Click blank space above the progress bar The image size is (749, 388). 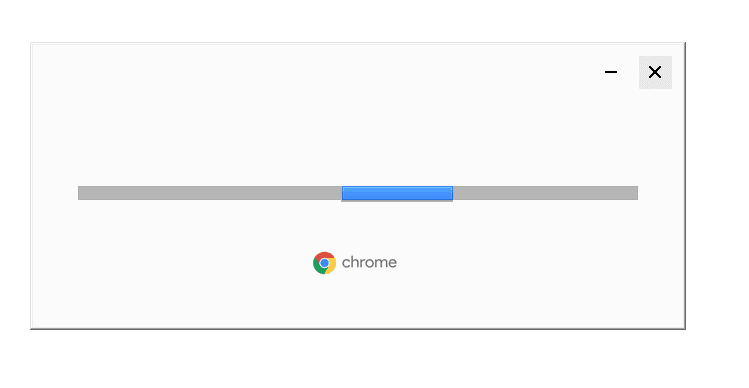point(358,143)
